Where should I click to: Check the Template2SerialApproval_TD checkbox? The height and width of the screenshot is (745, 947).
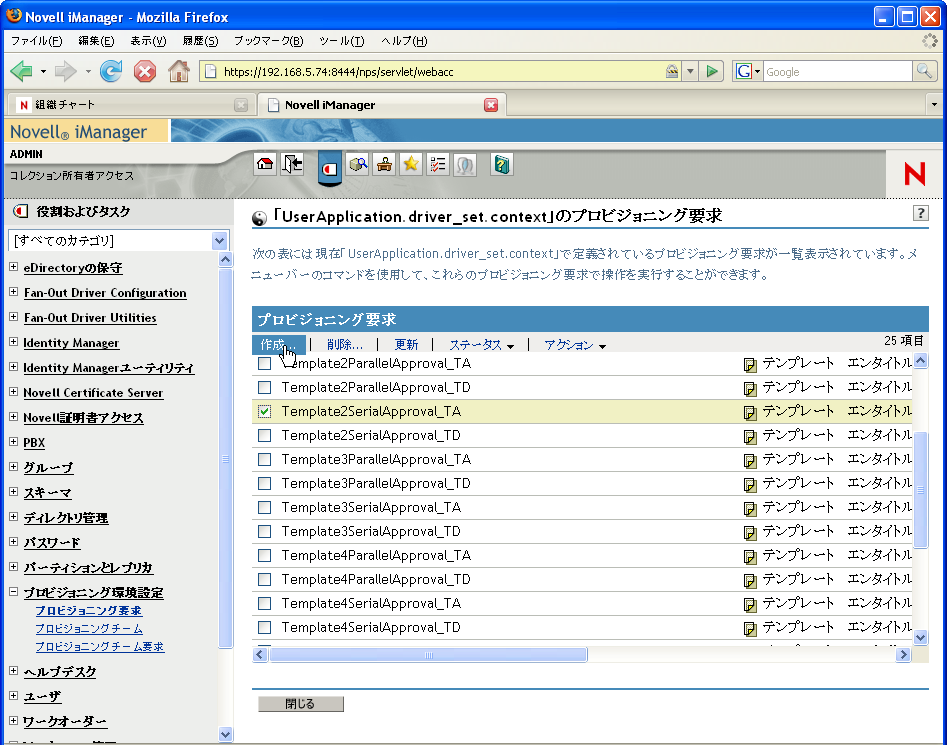point(265,436)
